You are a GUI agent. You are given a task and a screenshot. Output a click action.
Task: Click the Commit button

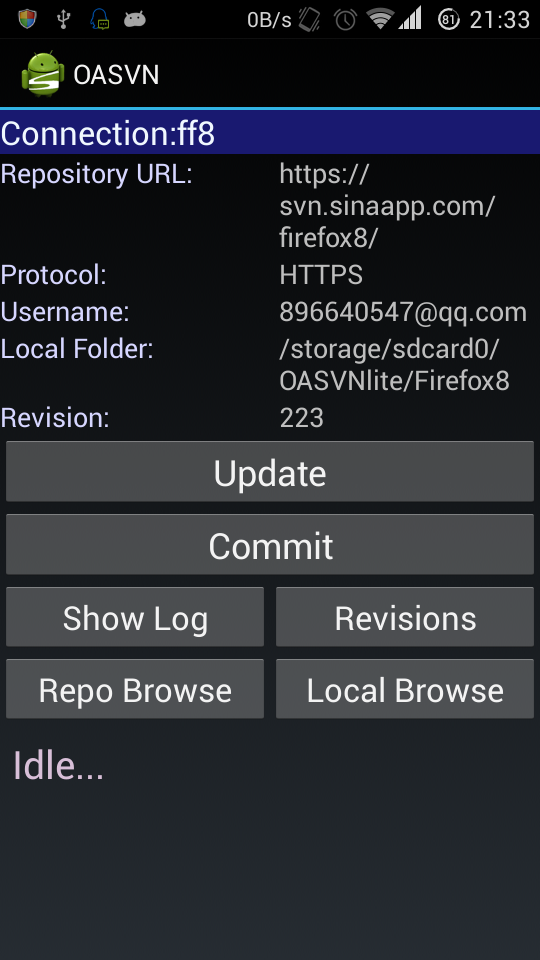coord(270,544)
